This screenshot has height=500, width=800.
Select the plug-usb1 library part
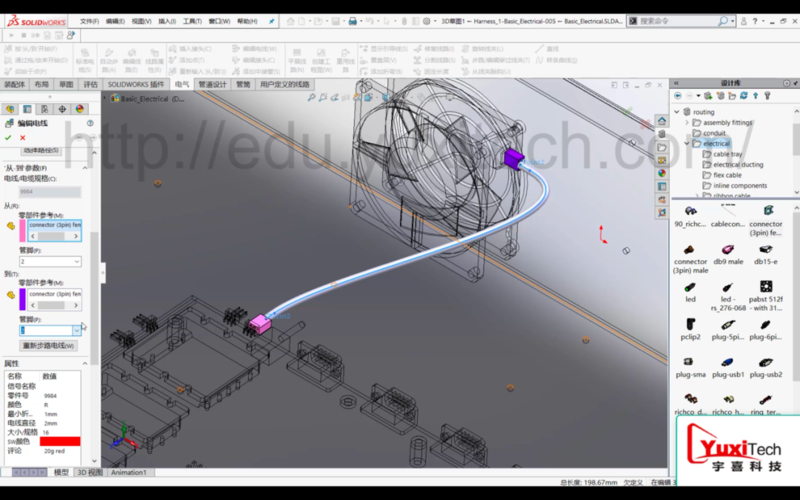pos(728,368)
